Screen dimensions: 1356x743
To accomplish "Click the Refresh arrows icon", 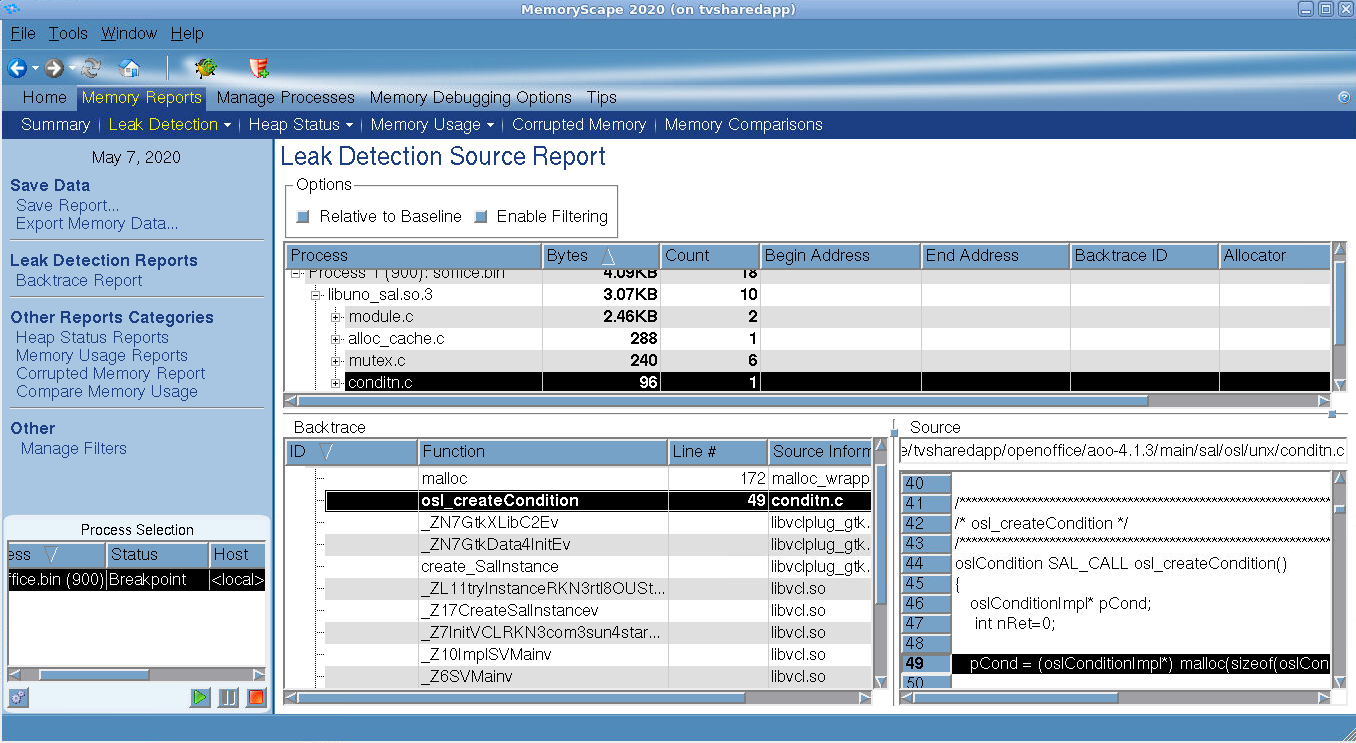I will click(x=91, y=68).
